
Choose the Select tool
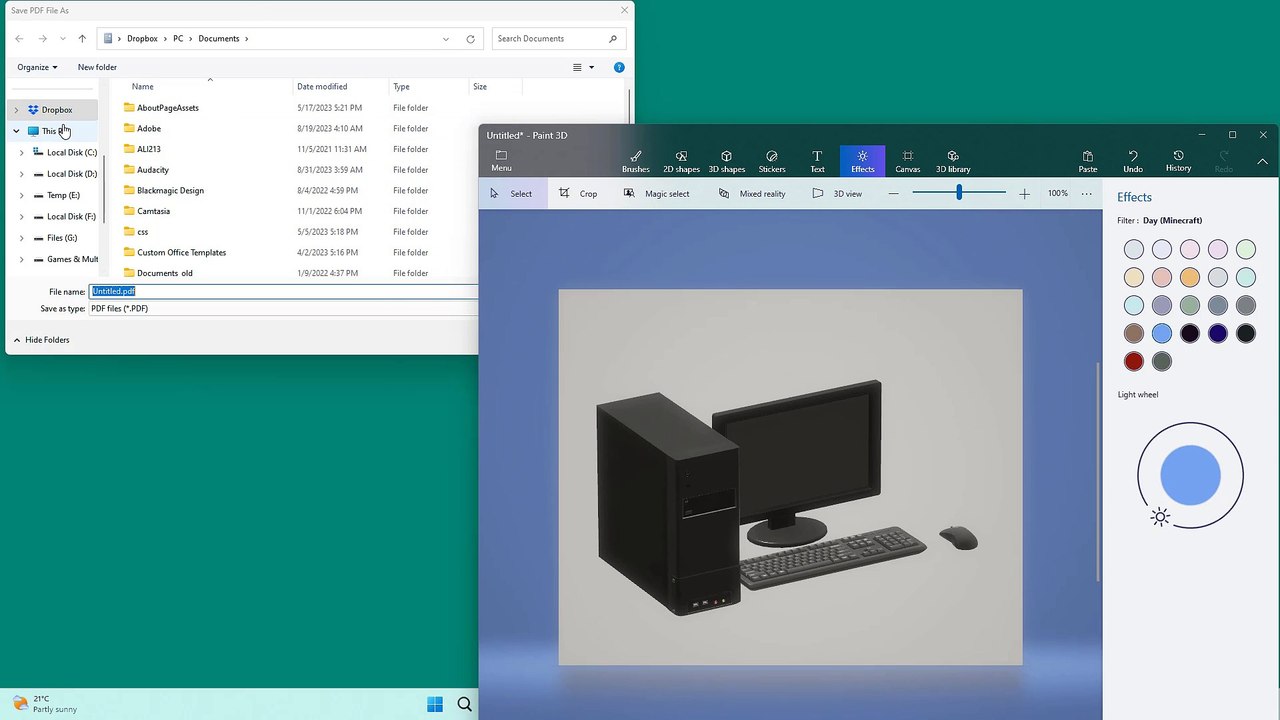(512, 193)
